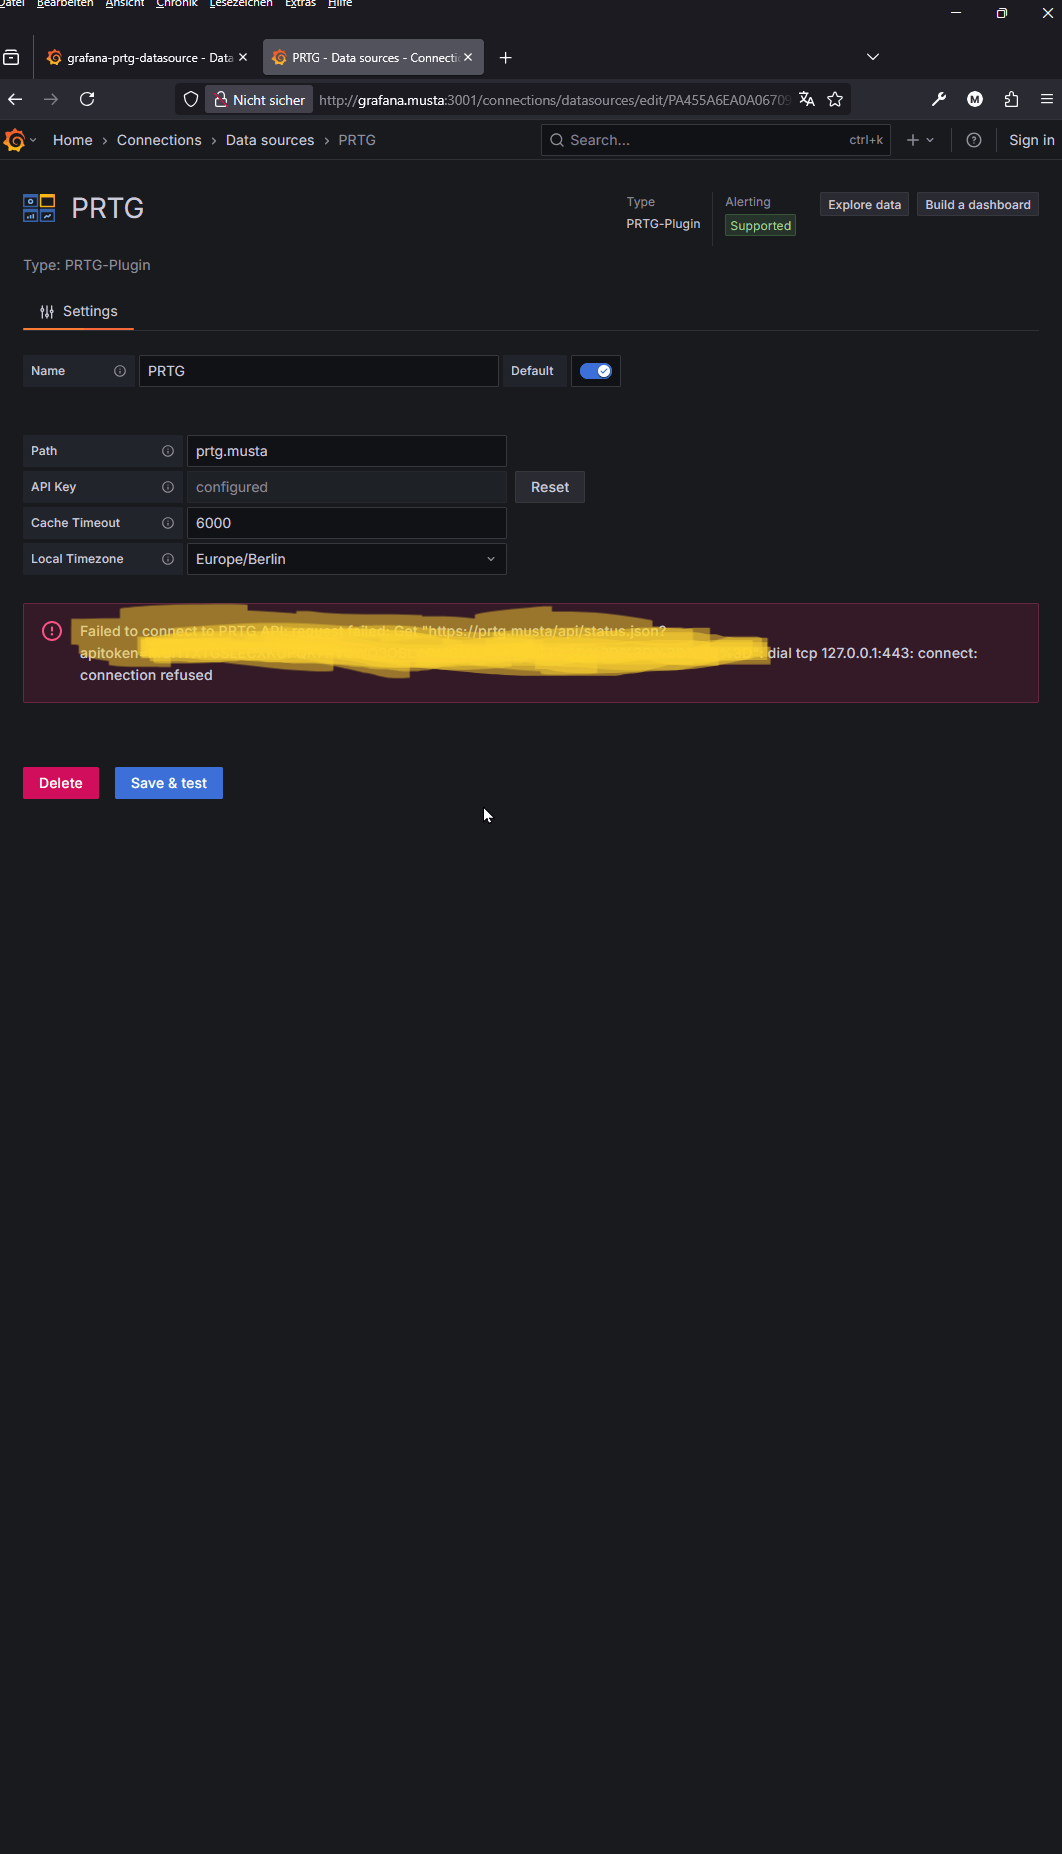
Task: Click the Save & test button
Action: pos(169,783)
